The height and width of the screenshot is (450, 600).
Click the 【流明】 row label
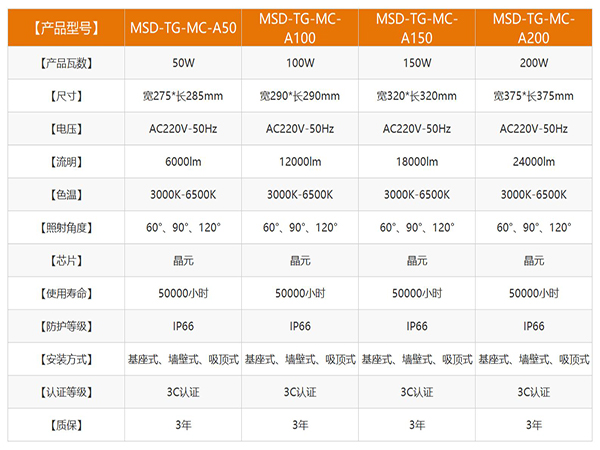click(66, 162)
